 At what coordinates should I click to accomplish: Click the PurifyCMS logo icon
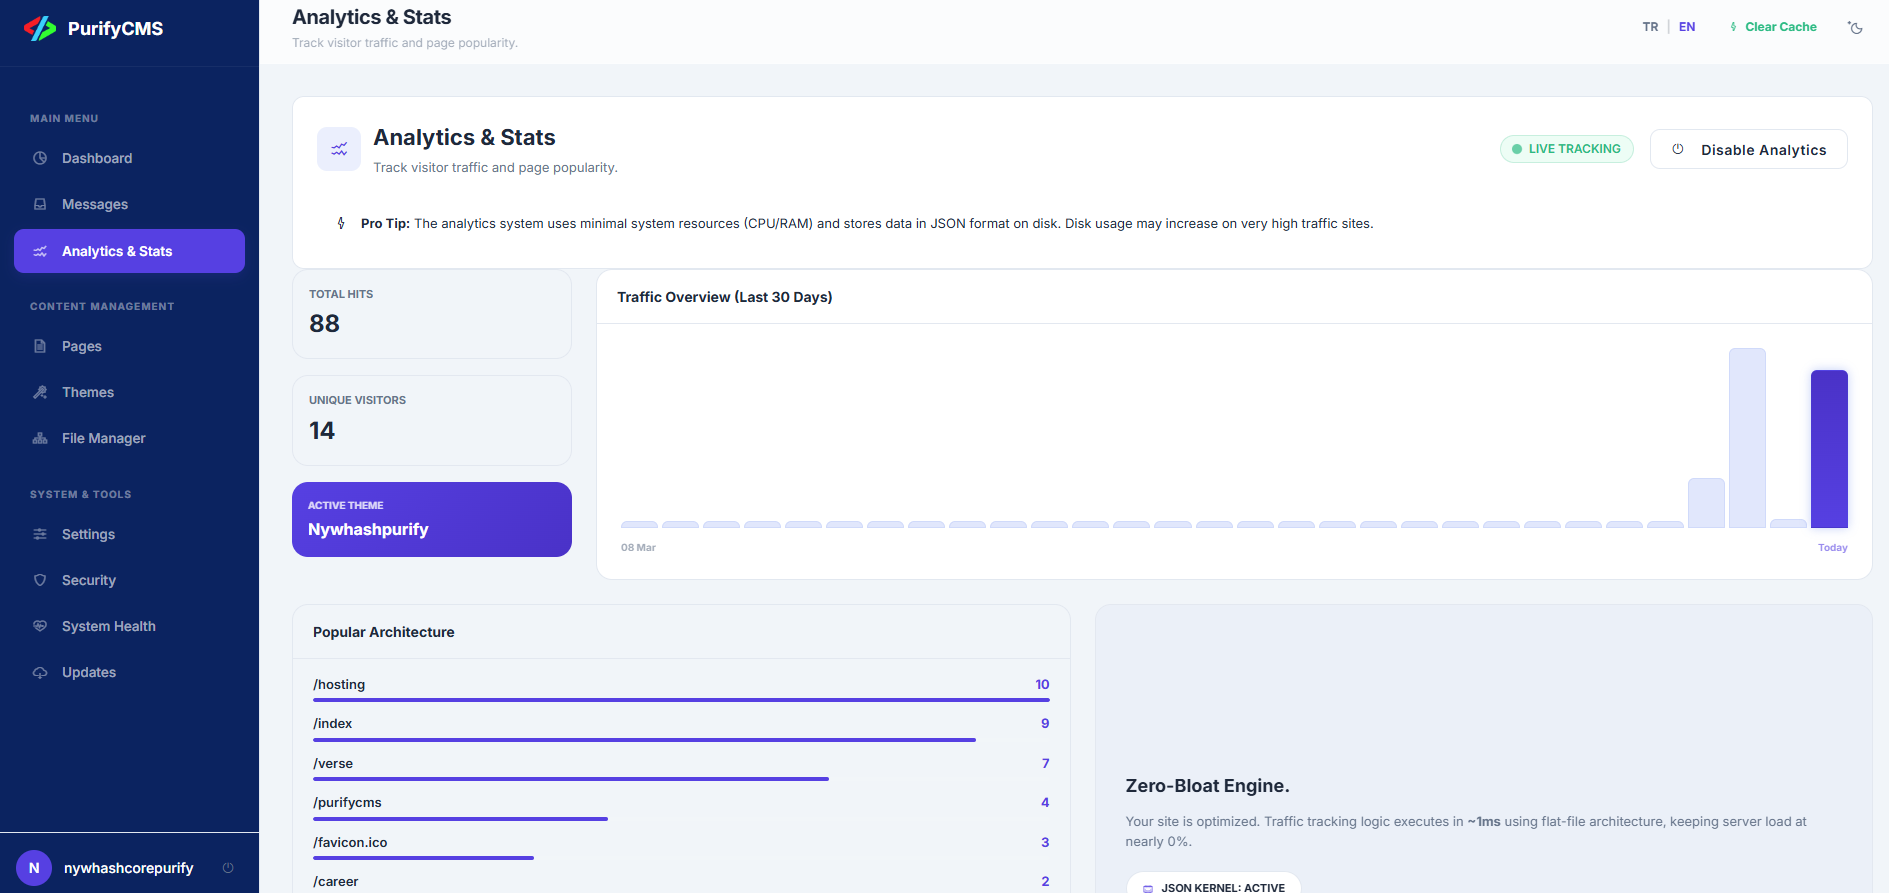pyautogui.click(x=40, y=29)
